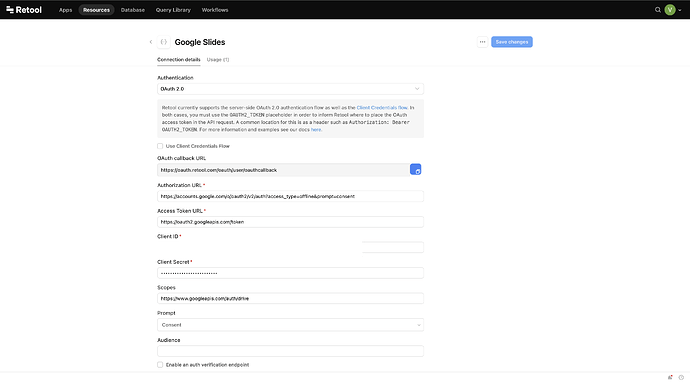The width and height of the screenshot is (690, 383).
Task: Open the user avatar menu
Action: (x=670, y=10)
